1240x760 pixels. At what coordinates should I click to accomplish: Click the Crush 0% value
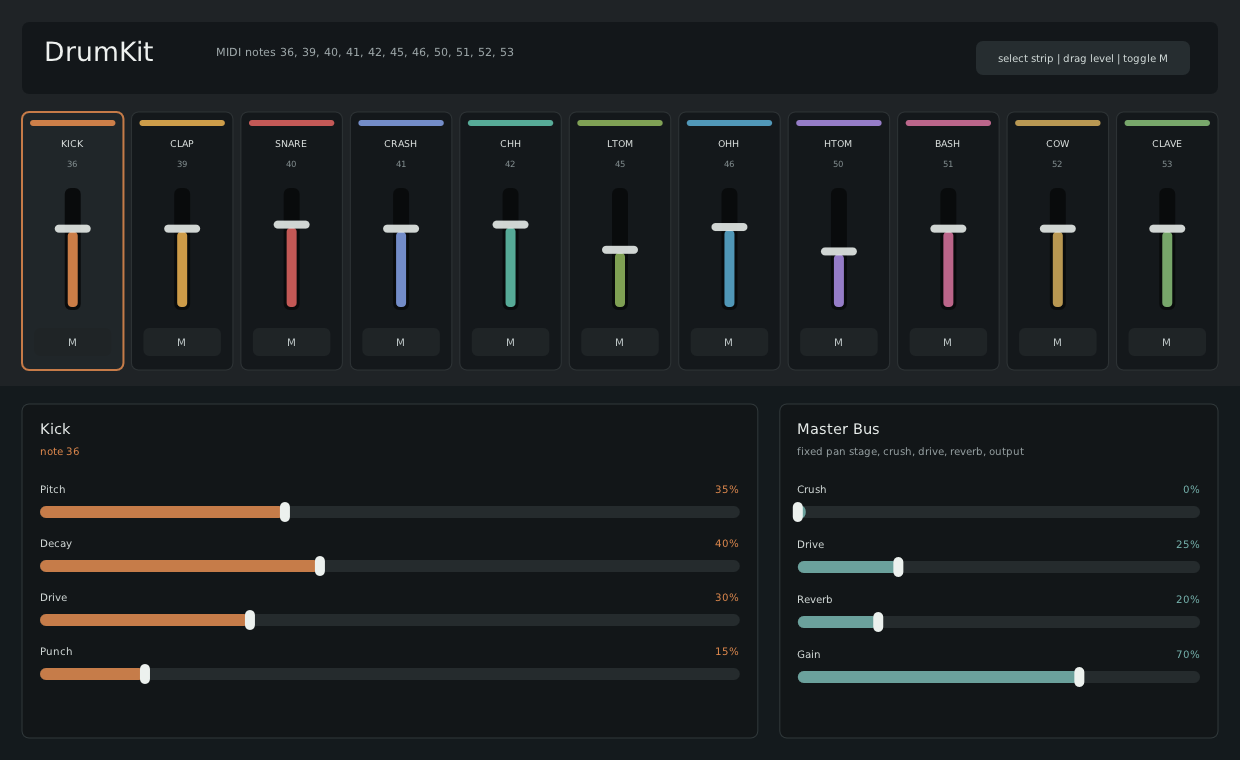coord(1191,489)
